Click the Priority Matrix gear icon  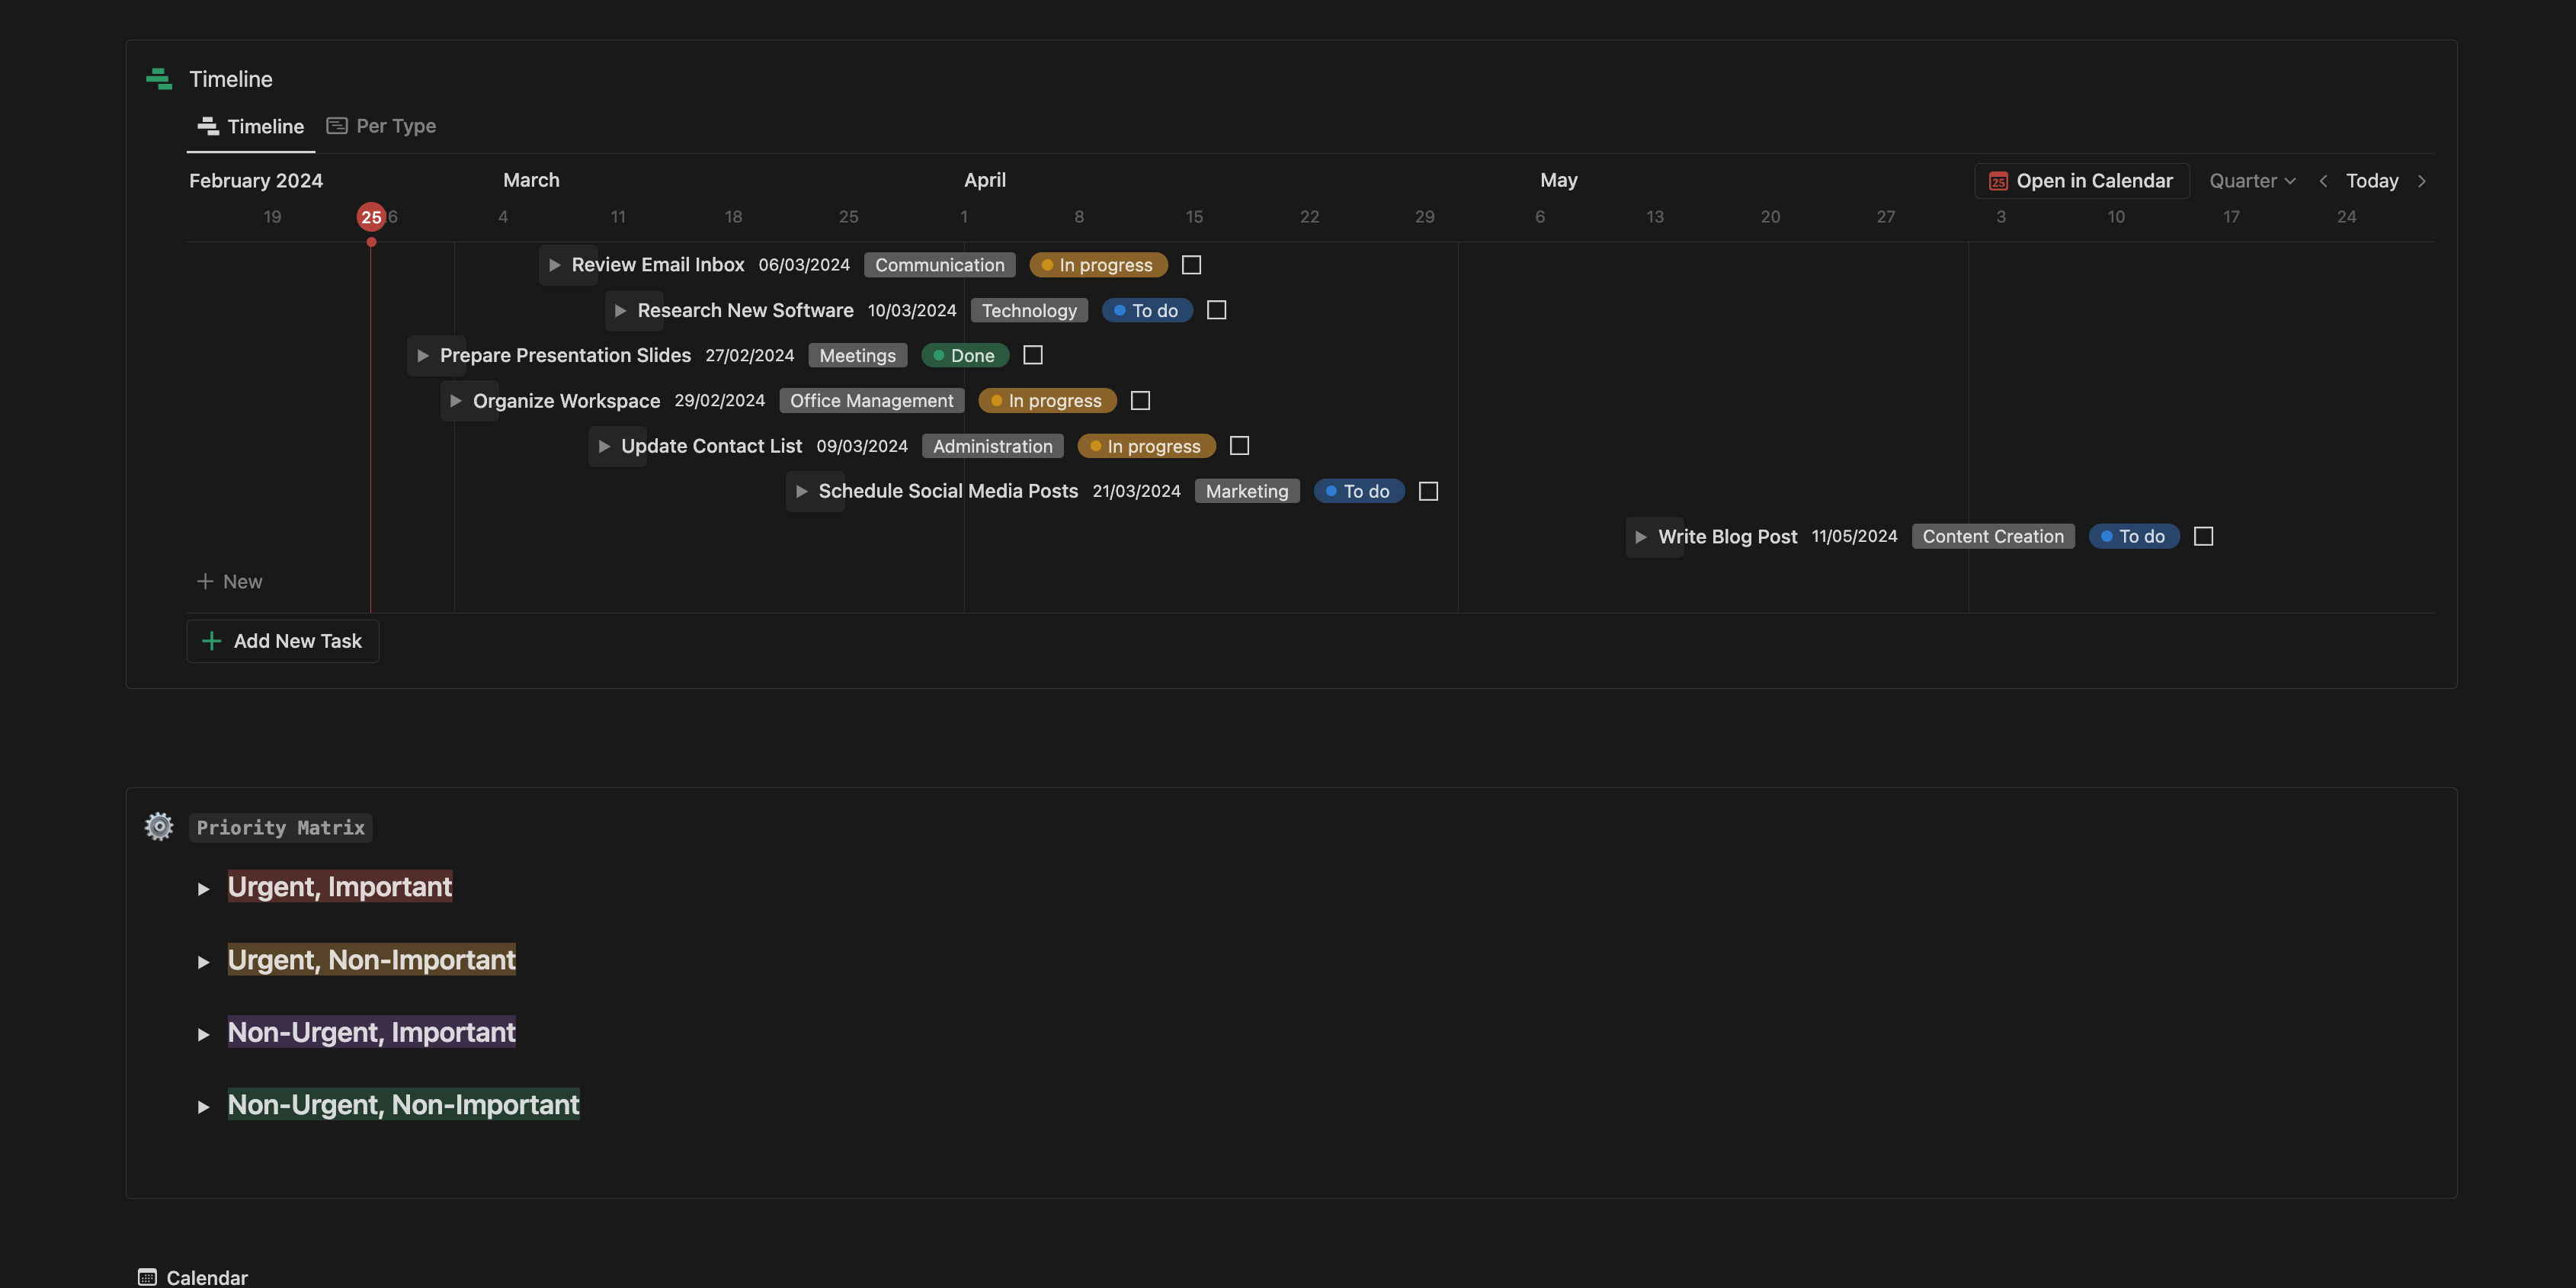click(159, 827)
